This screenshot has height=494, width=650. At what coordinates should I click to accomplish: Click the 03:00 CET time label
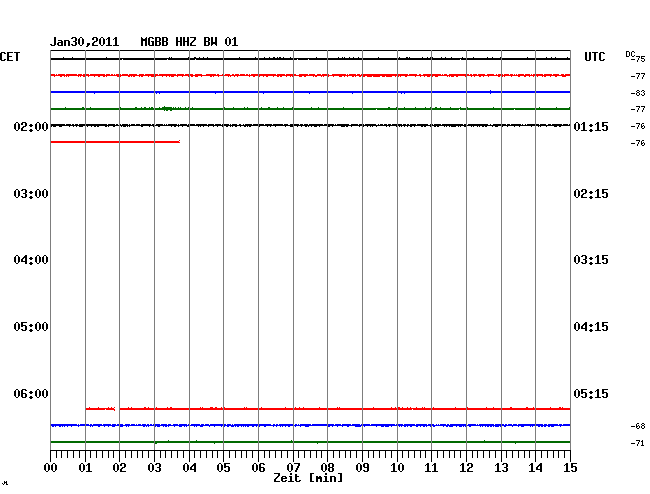click(31, 194)
